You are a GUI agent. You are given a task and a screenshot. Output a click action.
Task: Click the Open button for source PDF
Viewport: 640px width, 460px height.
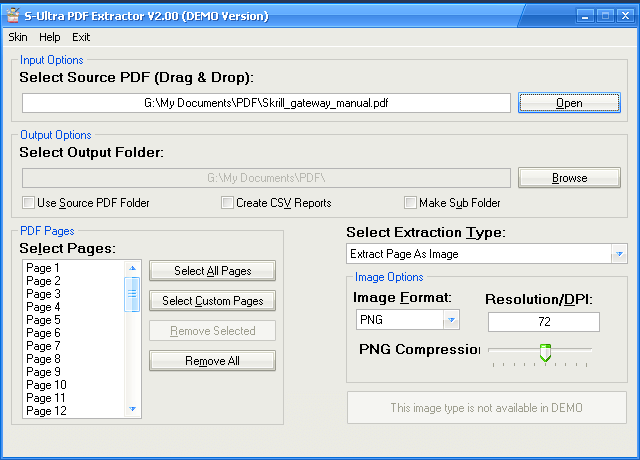(569, 103)
